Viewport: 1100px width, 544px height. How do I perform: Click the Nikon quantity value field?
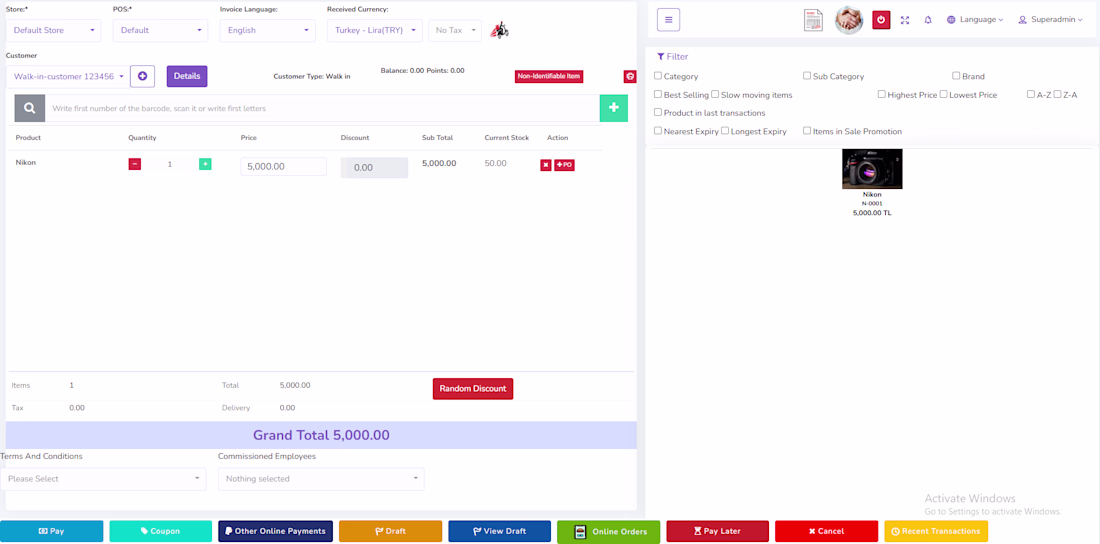[x=170, y=164]
